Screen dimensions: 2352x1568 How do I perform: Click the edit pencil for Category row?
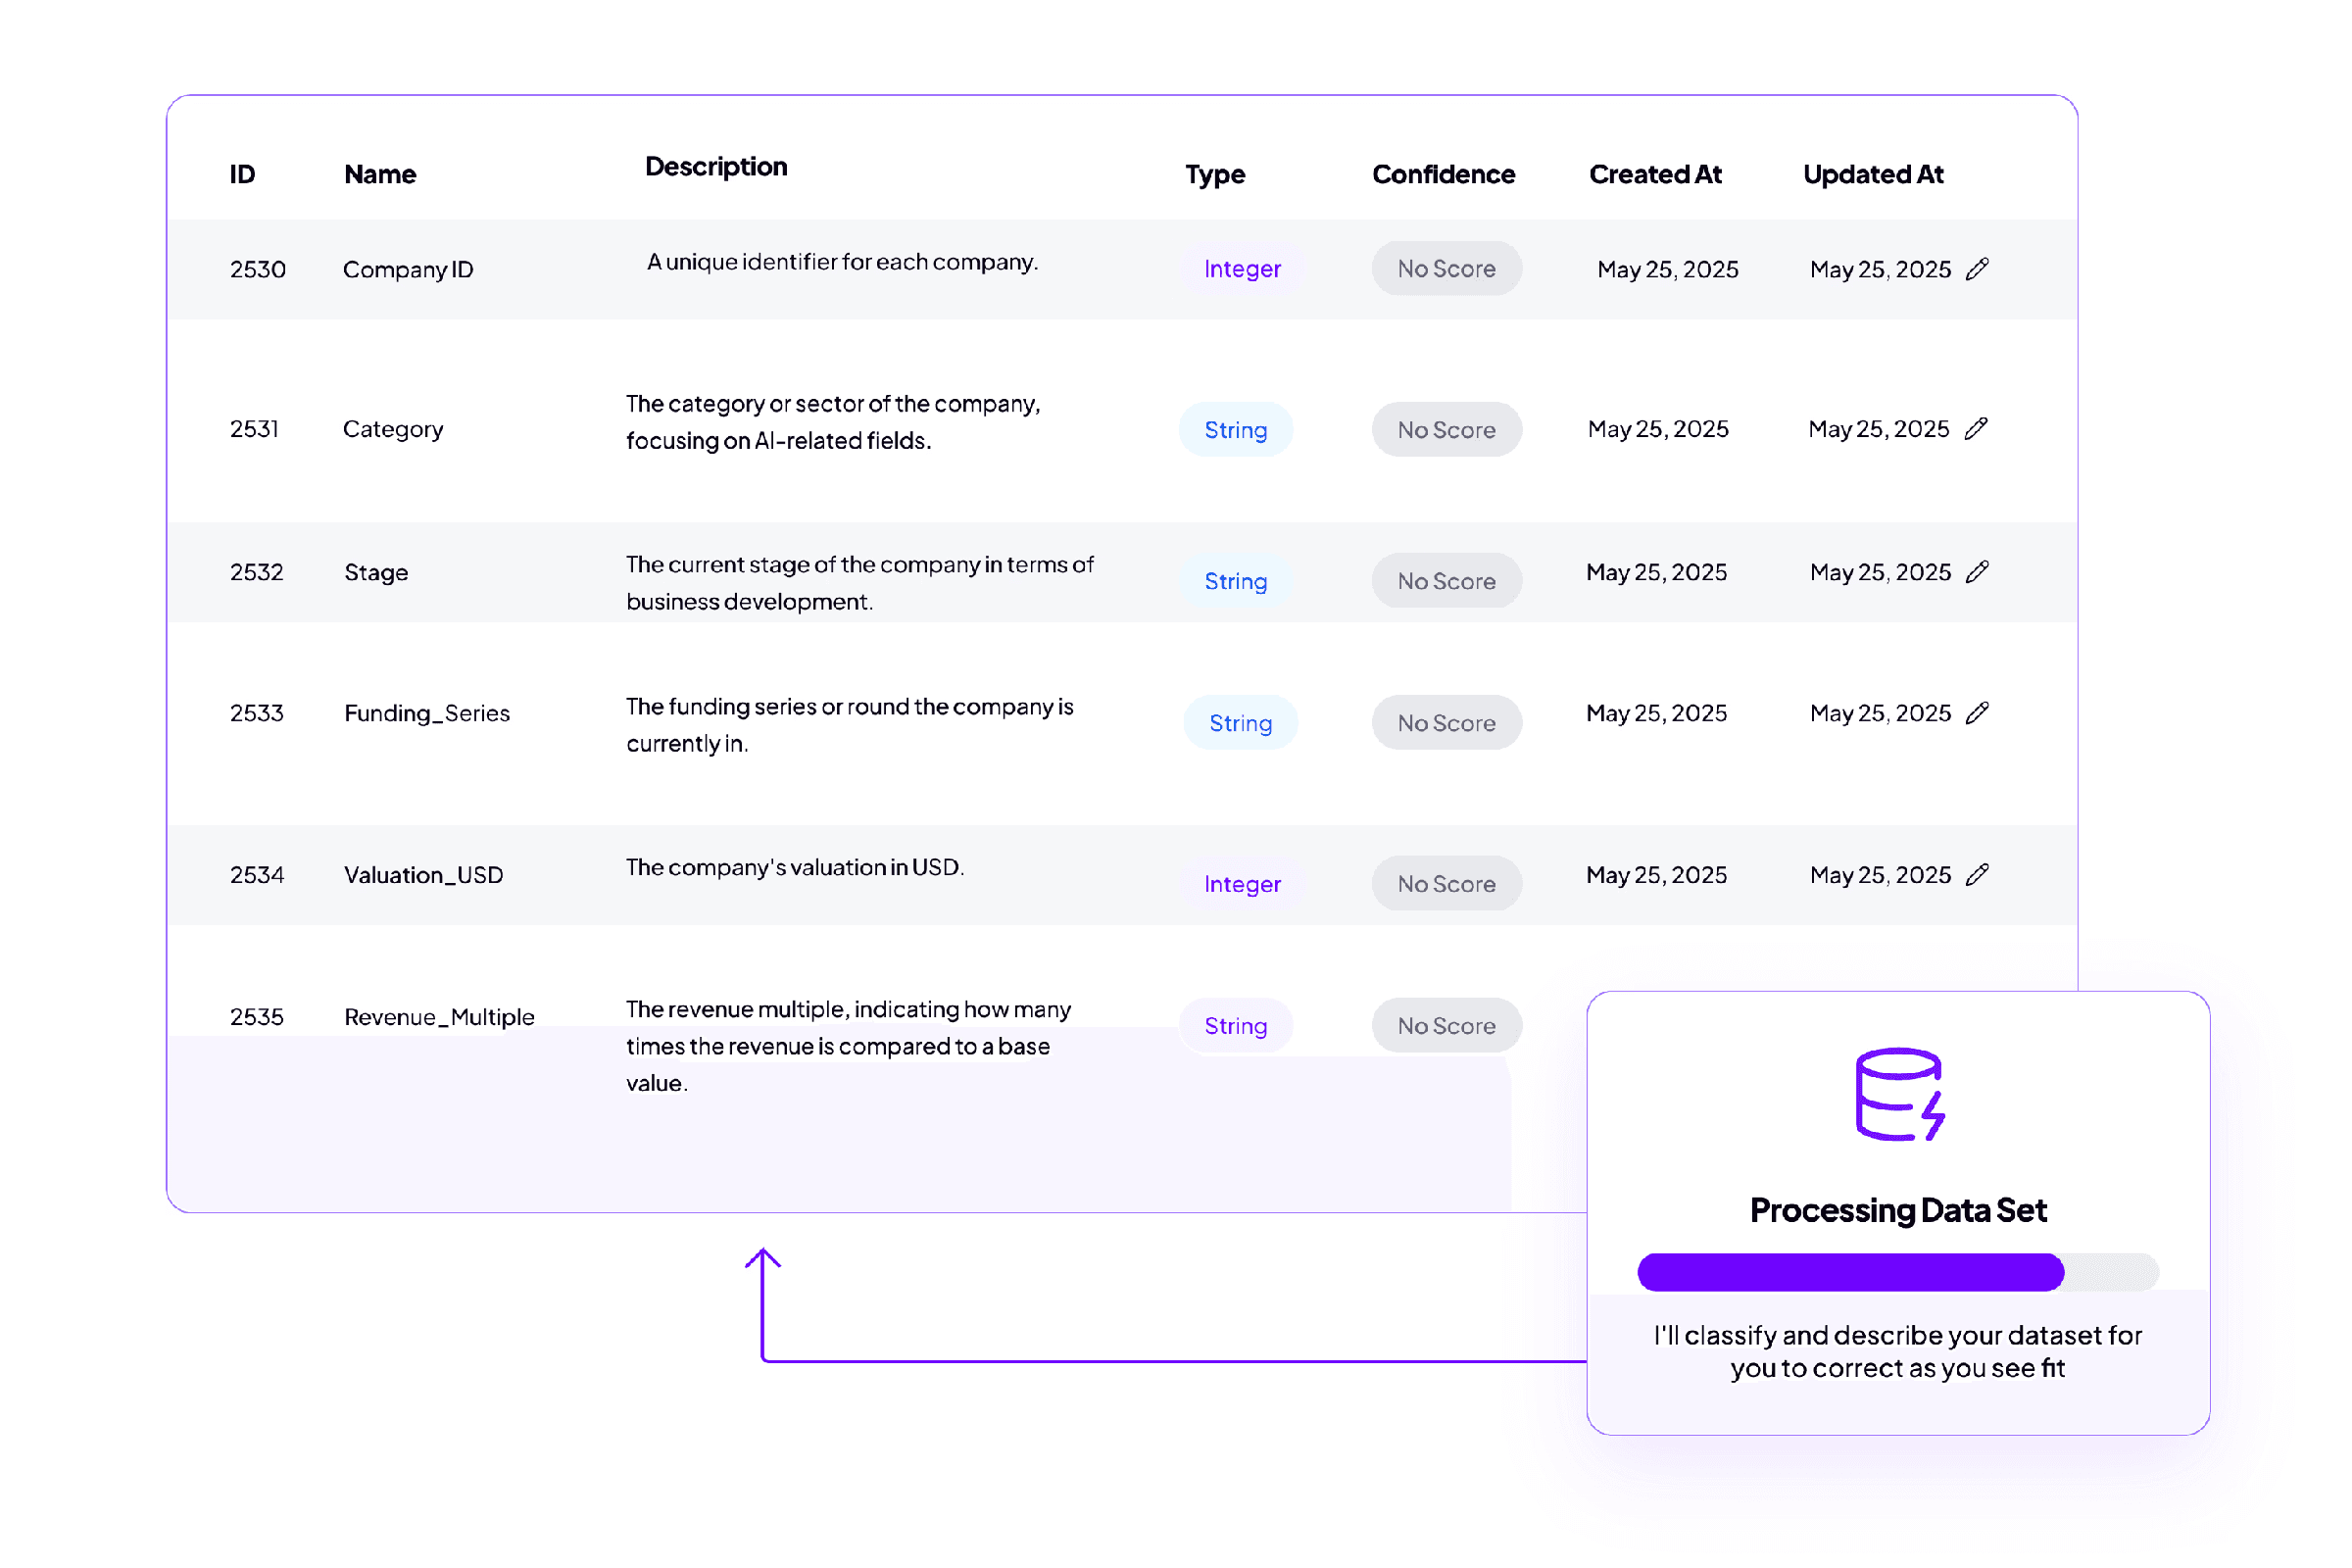coord(1976,429)
